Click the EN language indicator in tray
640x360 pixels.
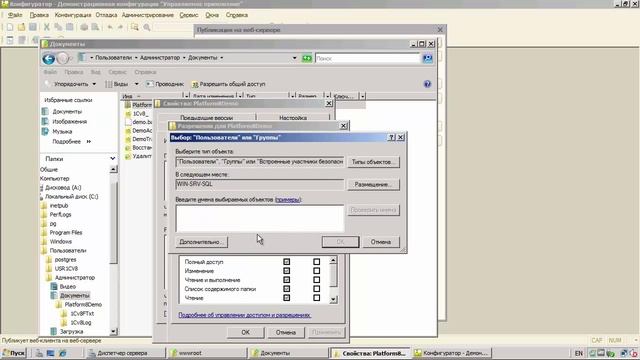point(579,353)
